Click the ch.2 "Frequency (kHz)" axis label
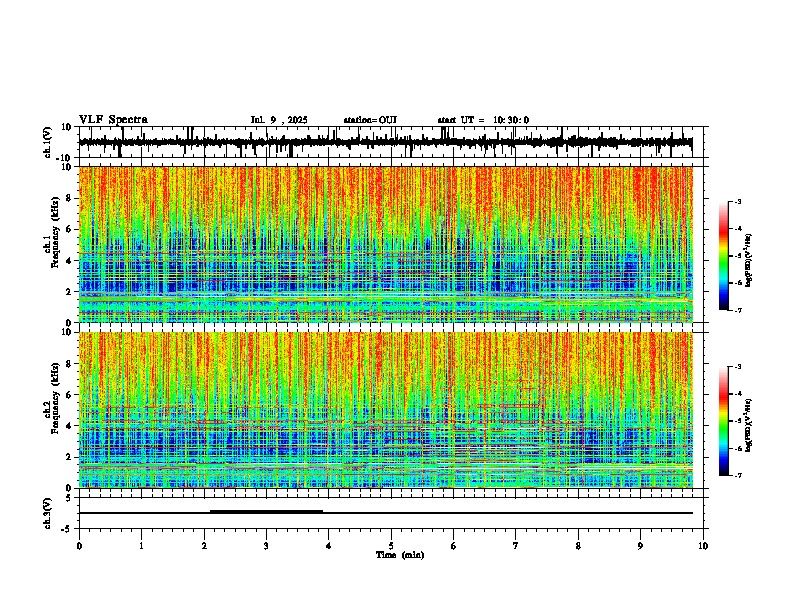The width and height of the screenshot is (792, 612). [55, 398]
